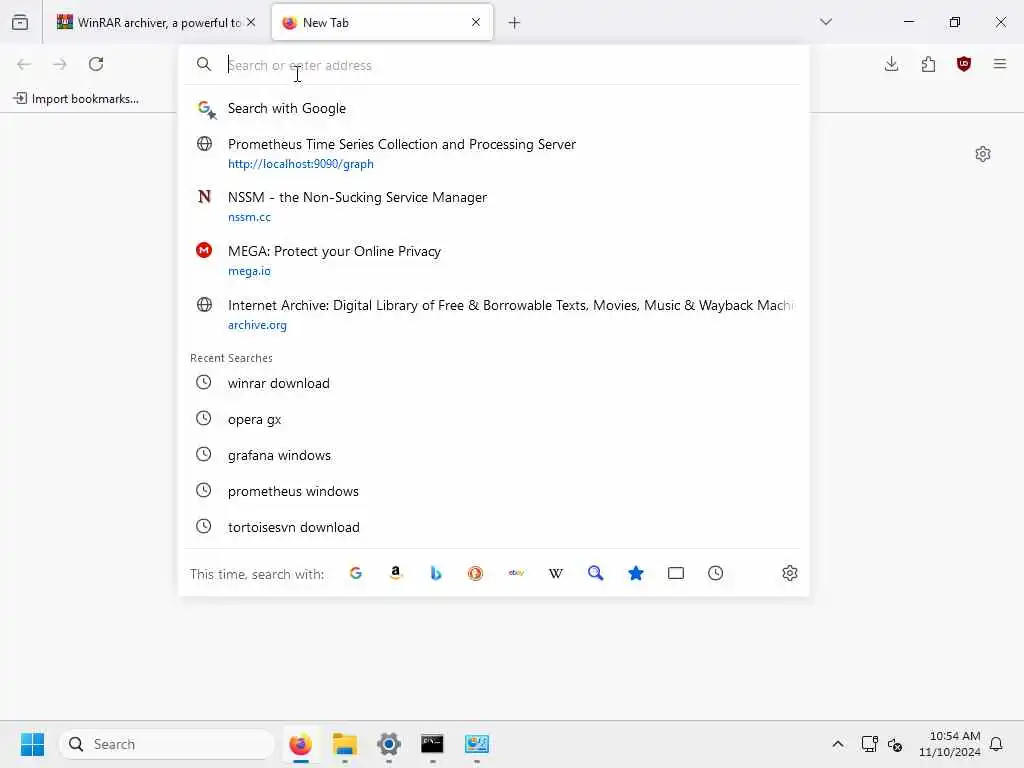1024x768 pixels.
Task: Open Internet Archive Digital Library suggestion
Action: click(493, 314)
